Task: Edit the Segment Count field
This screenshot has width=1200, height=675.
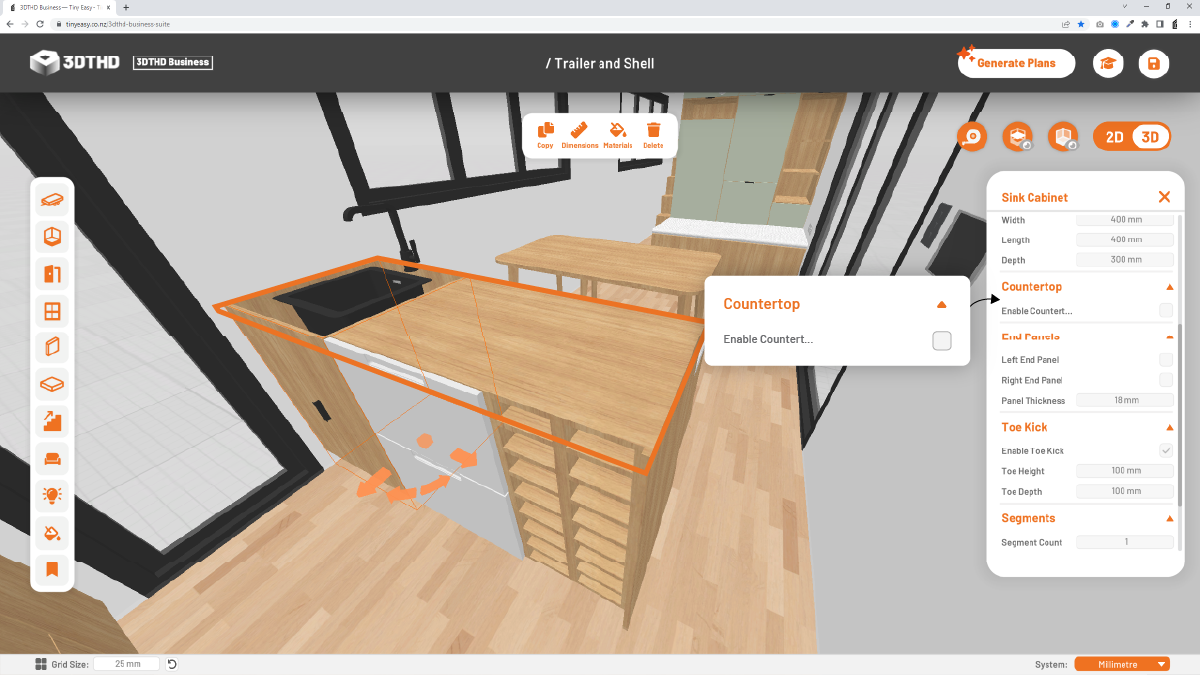Action: coord(1125,542)
